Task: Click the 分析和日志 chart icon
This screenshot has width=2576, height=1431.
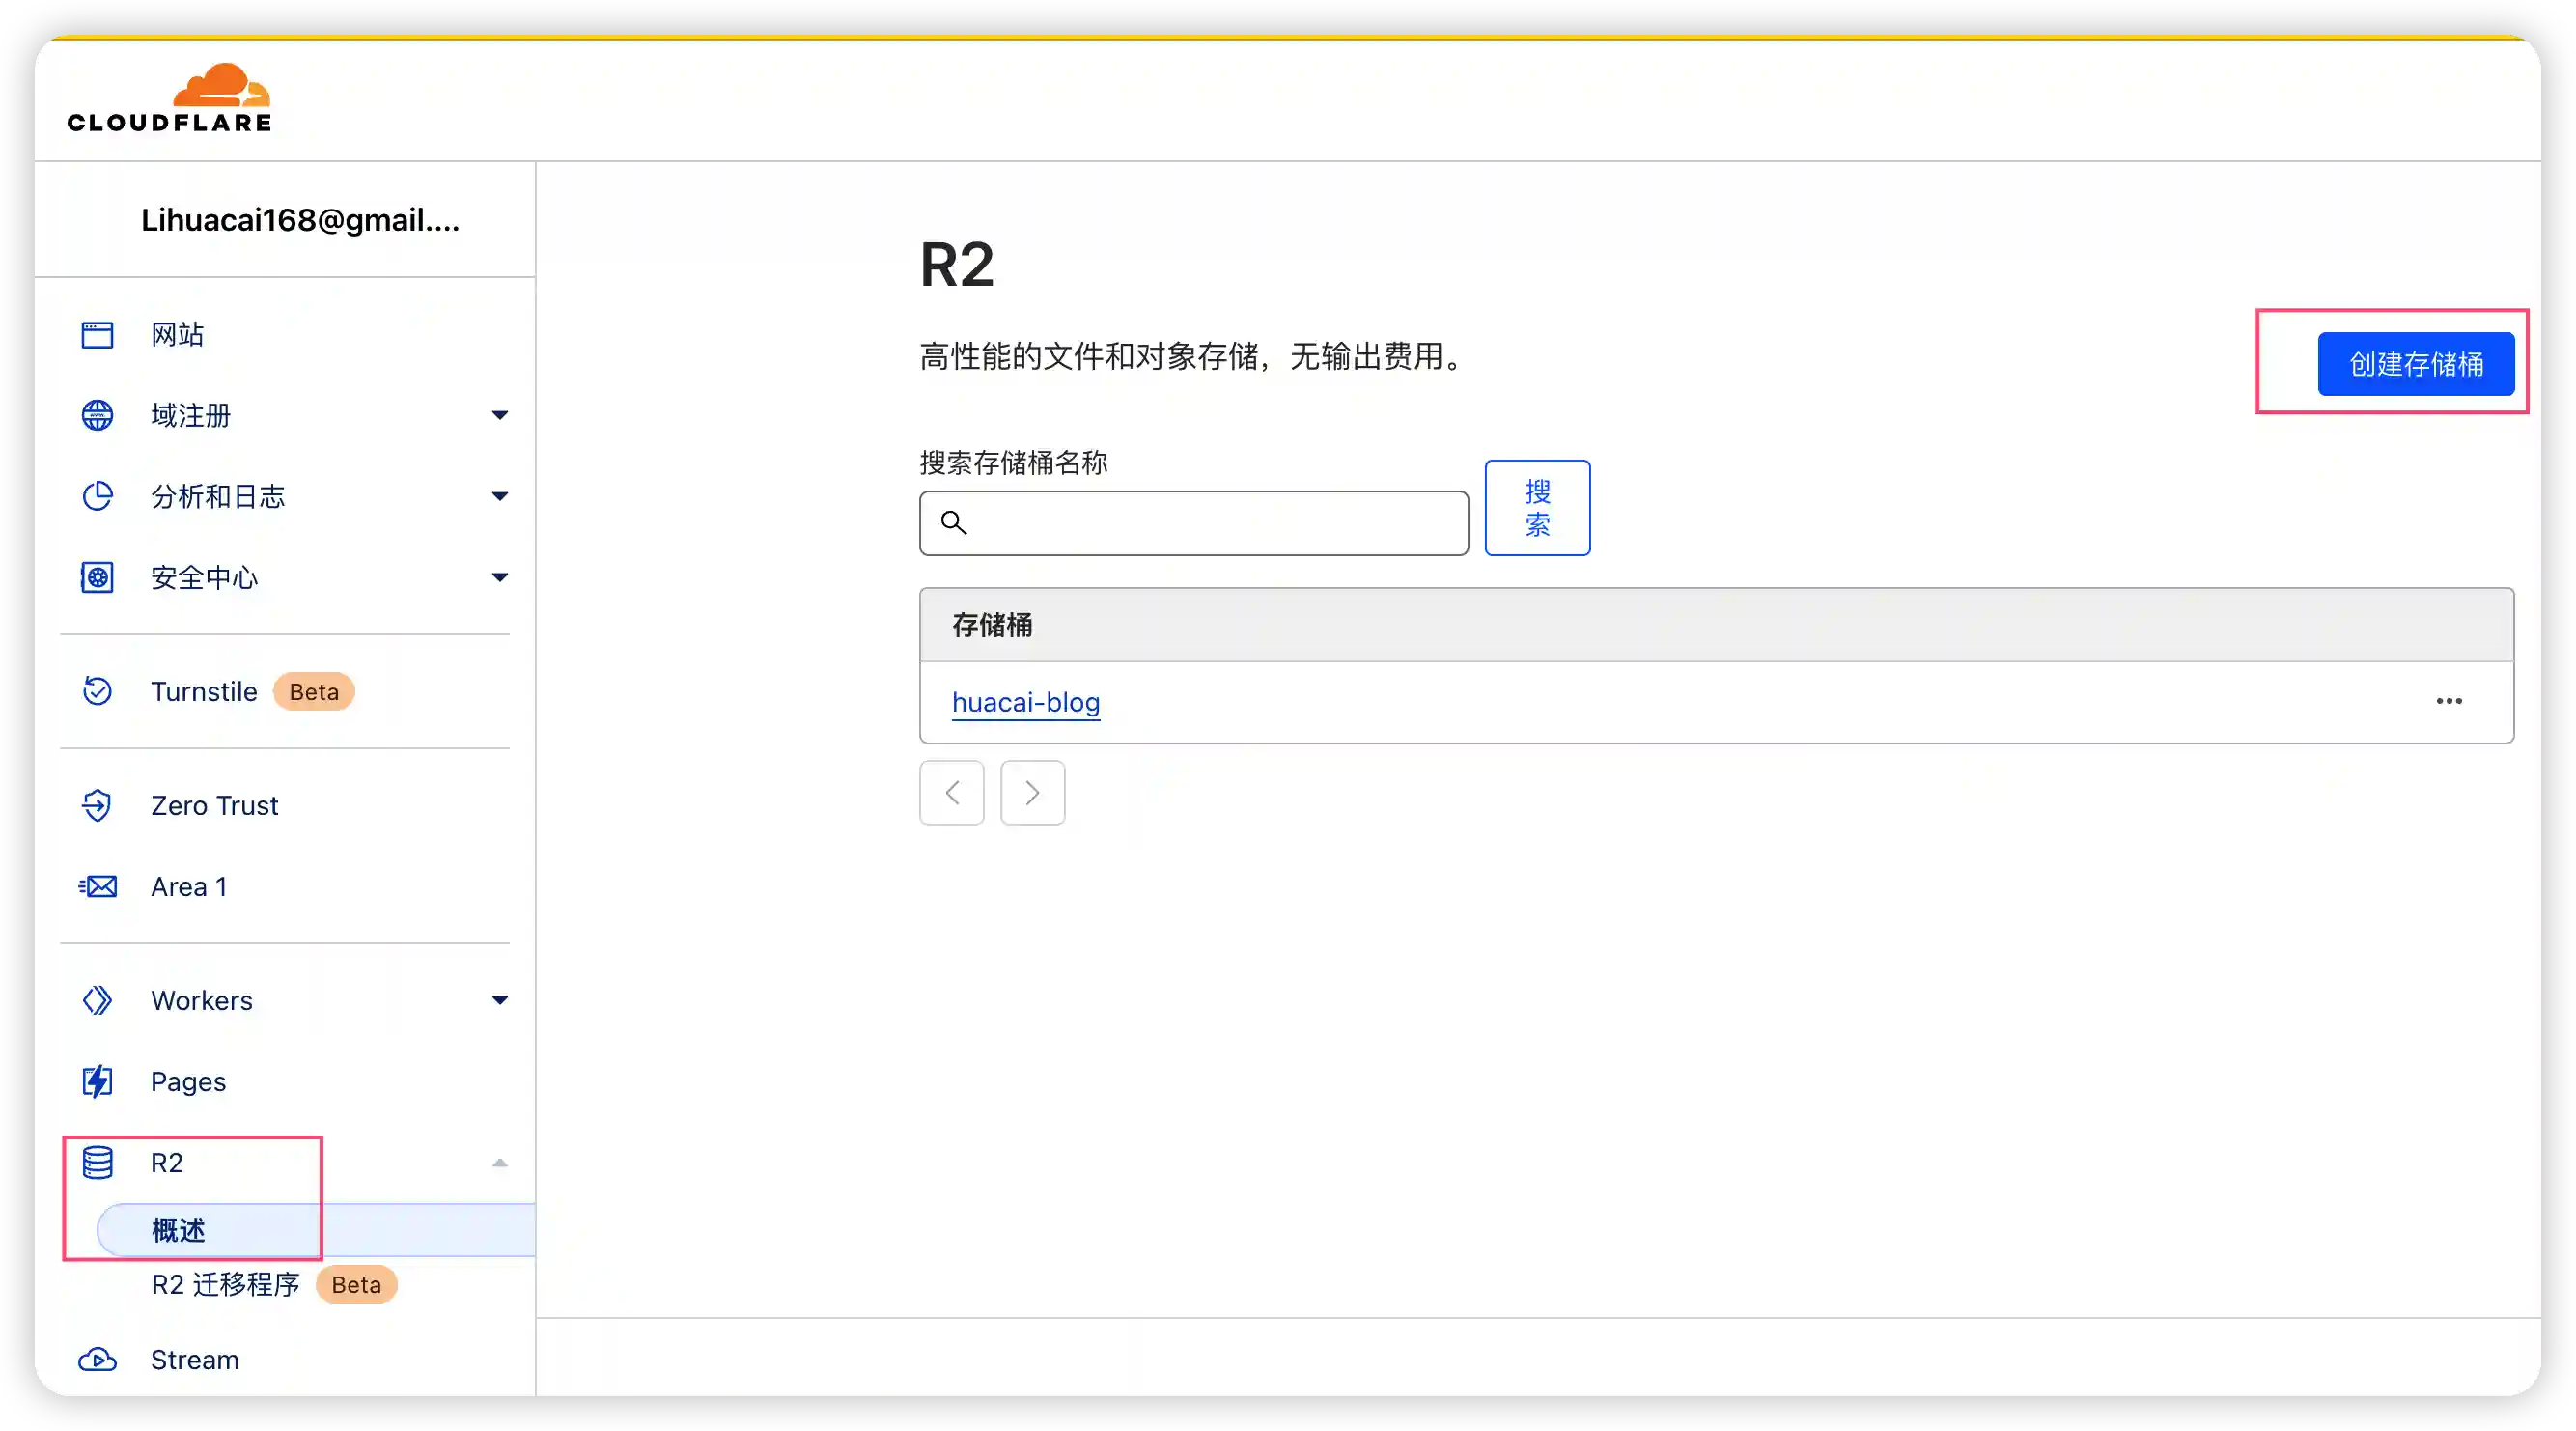Action: coord(97,496)
